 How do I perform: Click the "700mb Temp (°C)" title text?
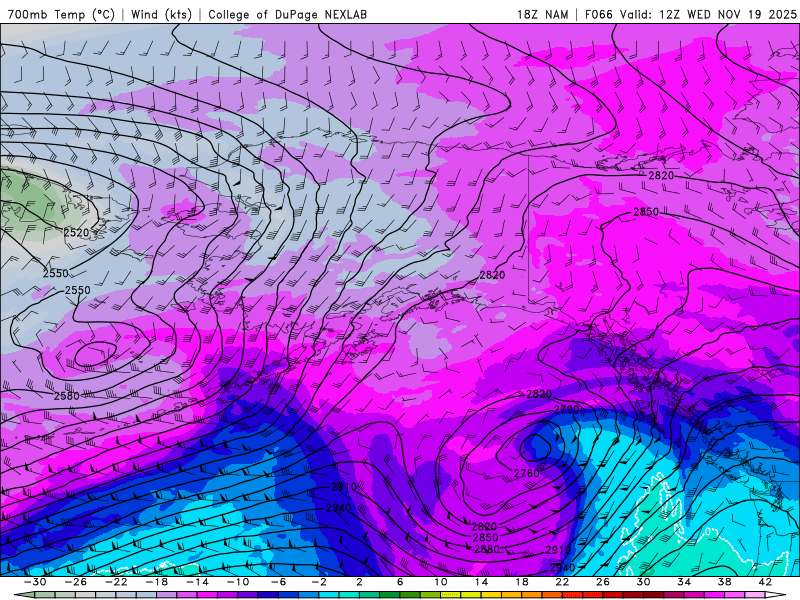tap(61, 14)
